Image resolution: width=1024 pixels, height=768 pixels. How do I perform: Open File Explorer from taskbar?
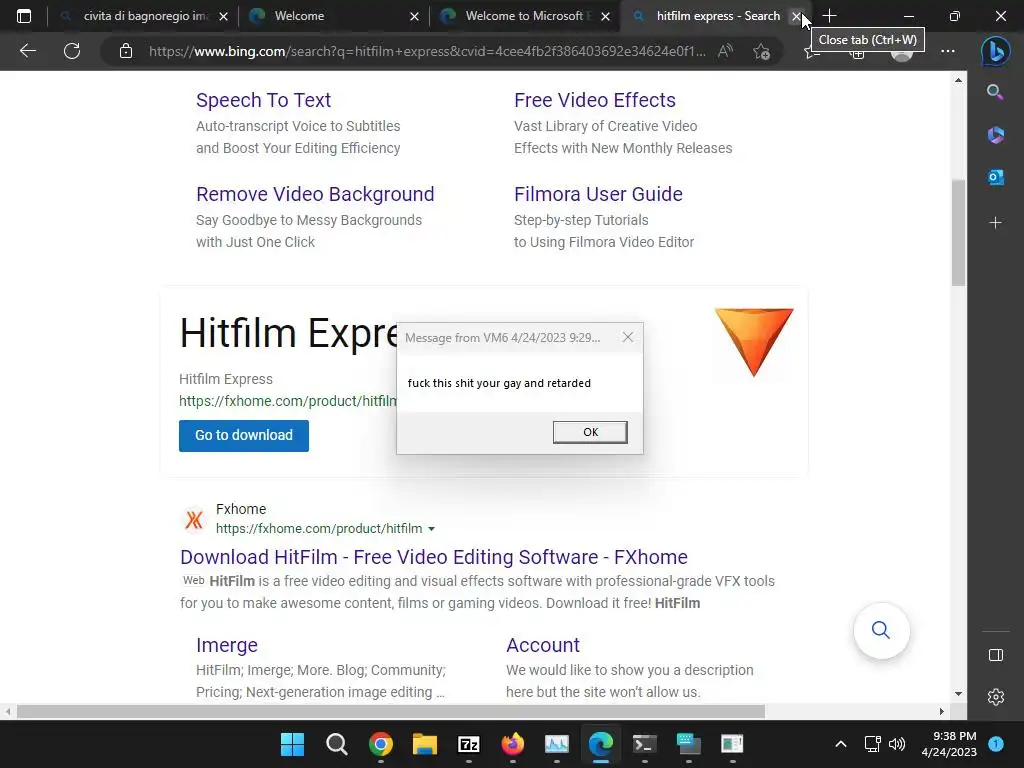(x=424, y=744)
